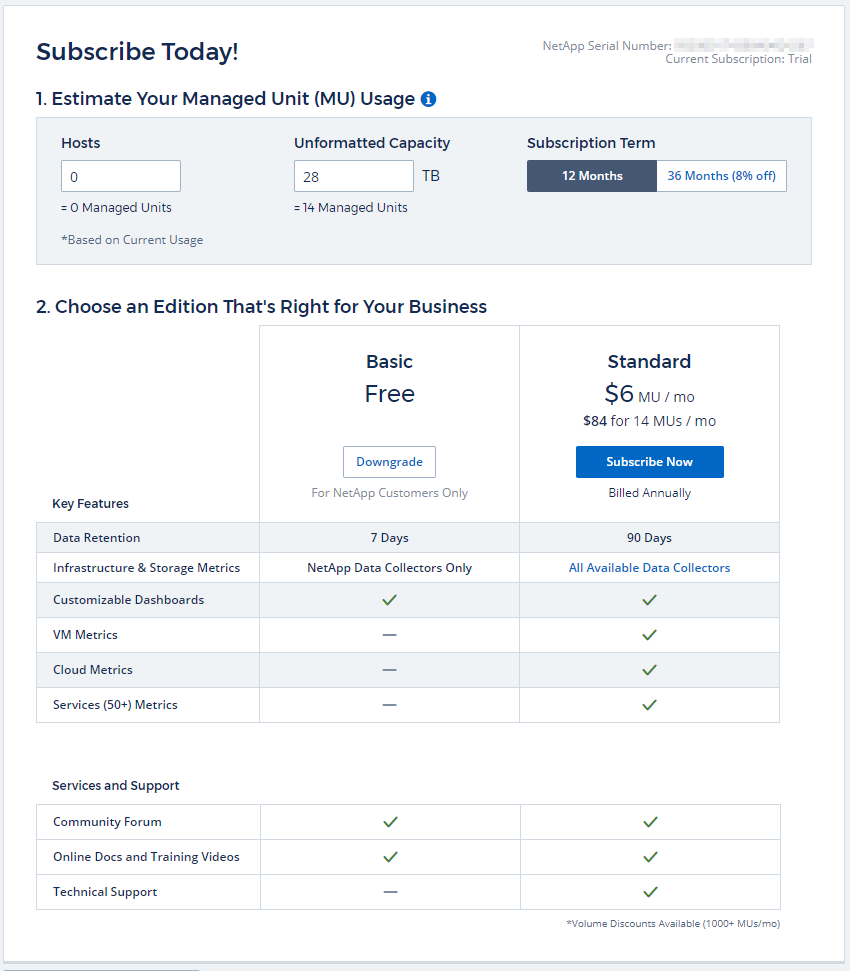Click the Subscribe Now button

649,462
